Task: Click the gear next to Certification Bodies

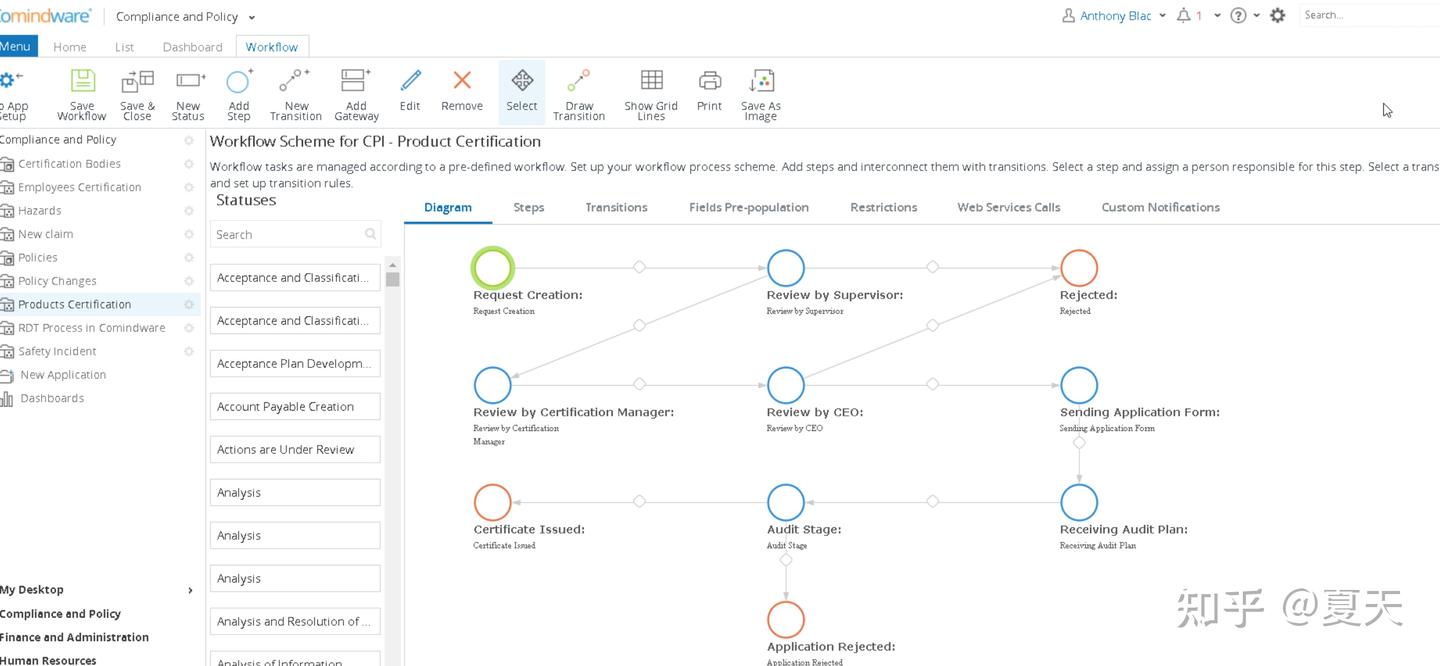Action: click(x=188, y=164)
